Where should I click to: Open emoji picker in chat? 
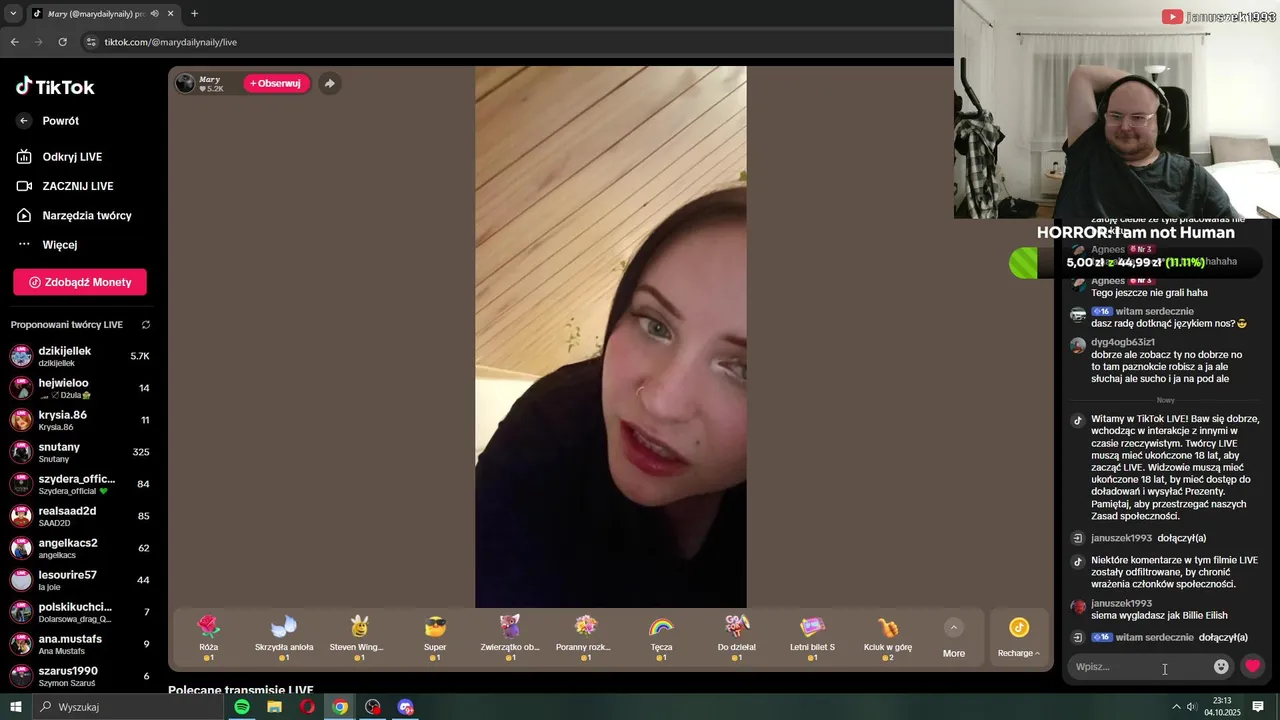click(x=1221, y=666)
